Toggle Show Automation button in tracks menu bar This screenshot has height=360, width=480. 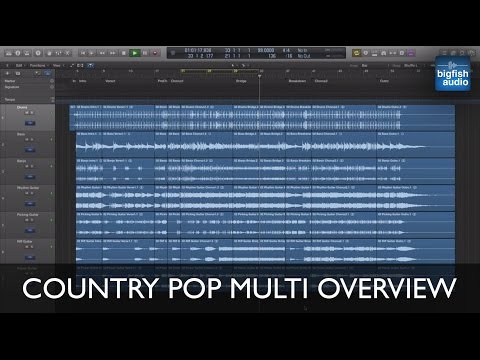(x=72, y=66)
